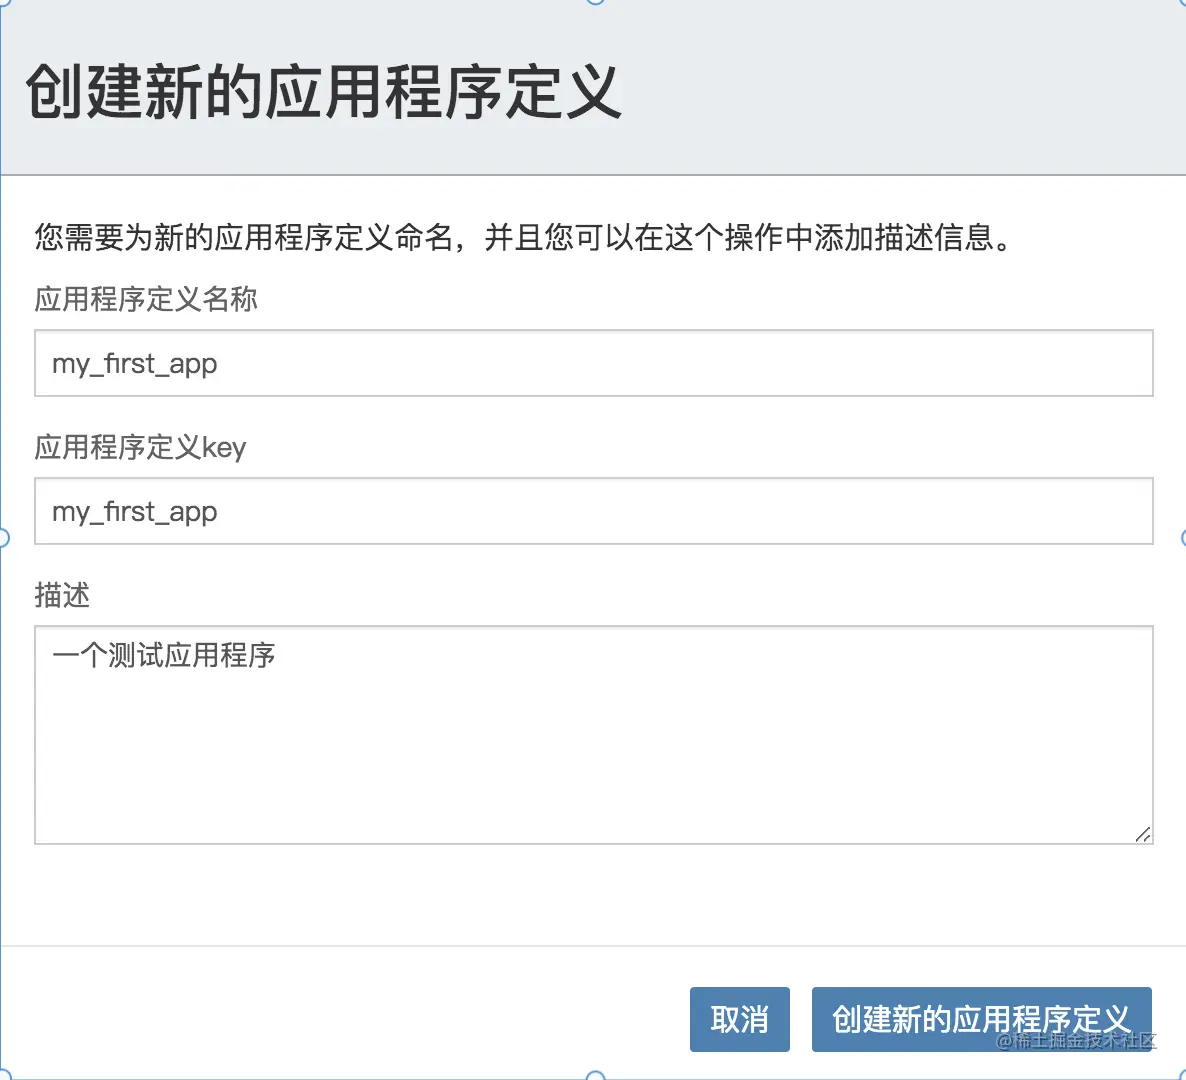Click the instruction text starting with 您需要为新的应用程序

(523, 237)
